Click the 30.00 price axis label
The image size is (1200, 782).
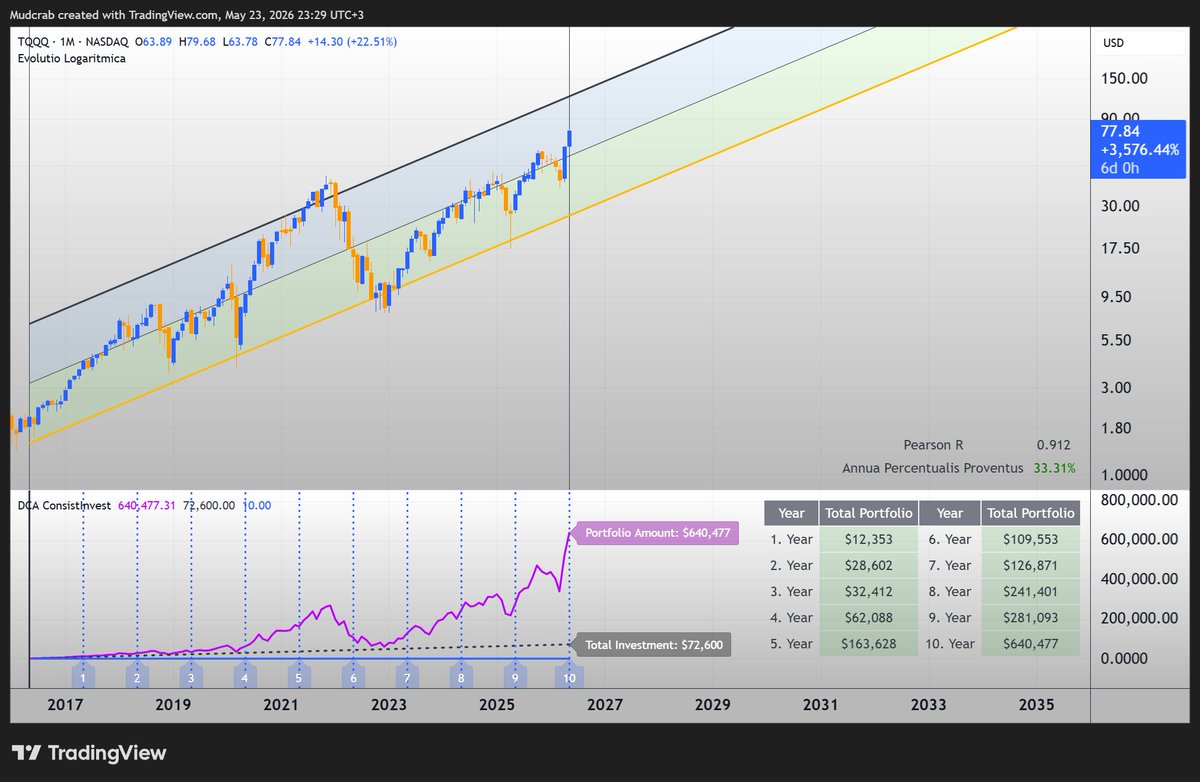[1121, 205]
